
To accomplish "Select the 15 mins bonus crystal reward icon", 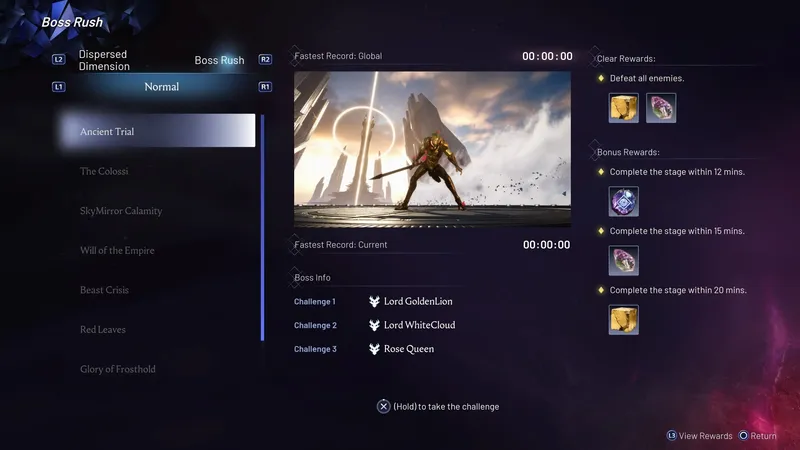I will (x=624, y=261).
